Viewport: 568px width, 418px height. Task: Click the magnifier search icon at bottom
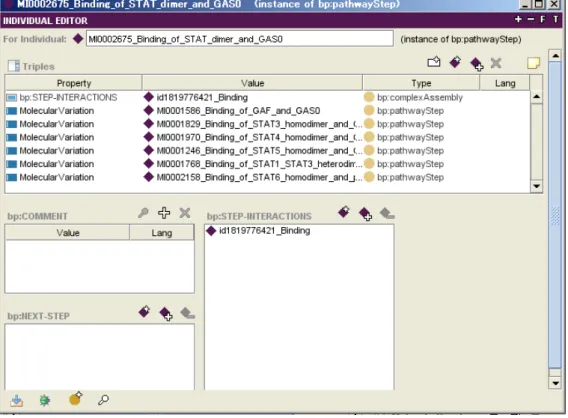103,400
